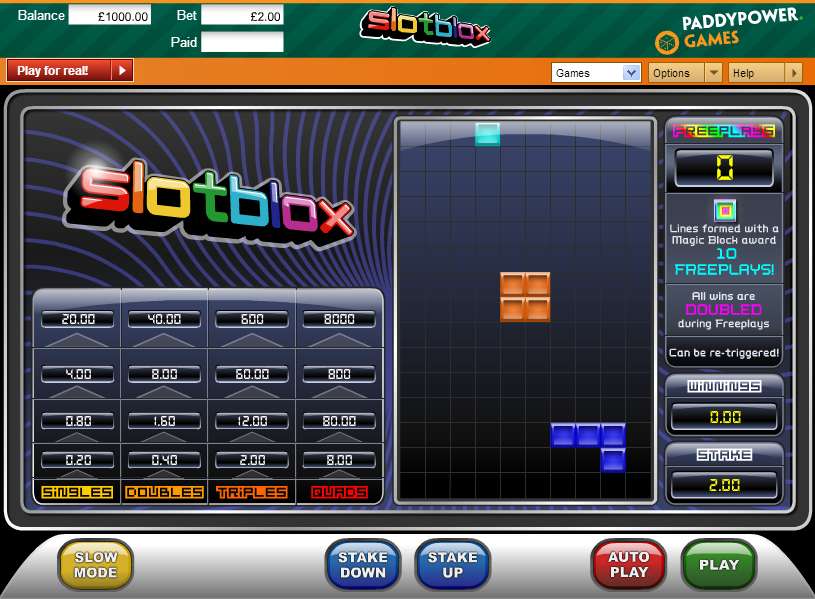
Task: Select the TRIPLES column label
Action: click(x=252, y=492)
